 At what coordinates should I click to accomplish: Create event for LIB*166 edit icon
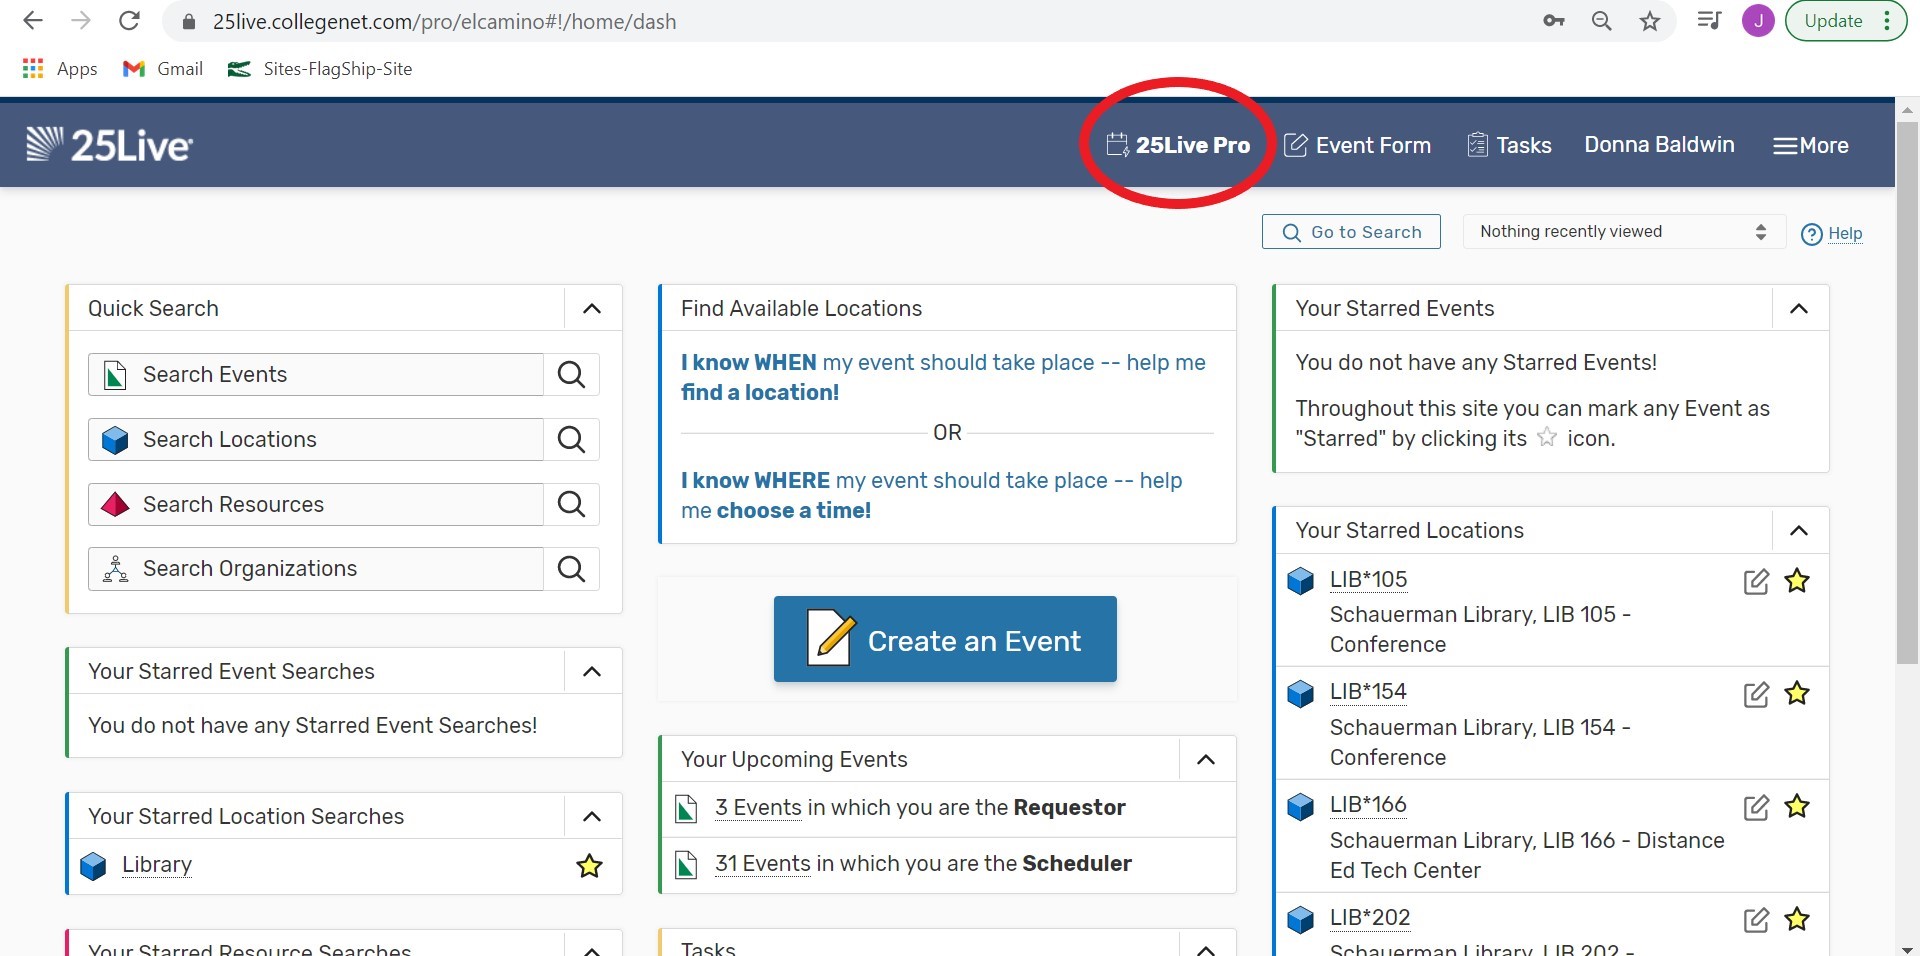coord(1756,807)
